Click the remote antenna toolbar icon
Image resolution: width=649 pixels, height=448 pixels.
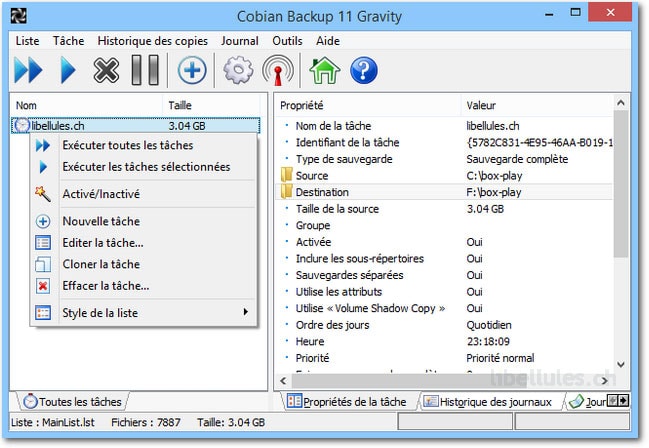click(x=278, y=70)
